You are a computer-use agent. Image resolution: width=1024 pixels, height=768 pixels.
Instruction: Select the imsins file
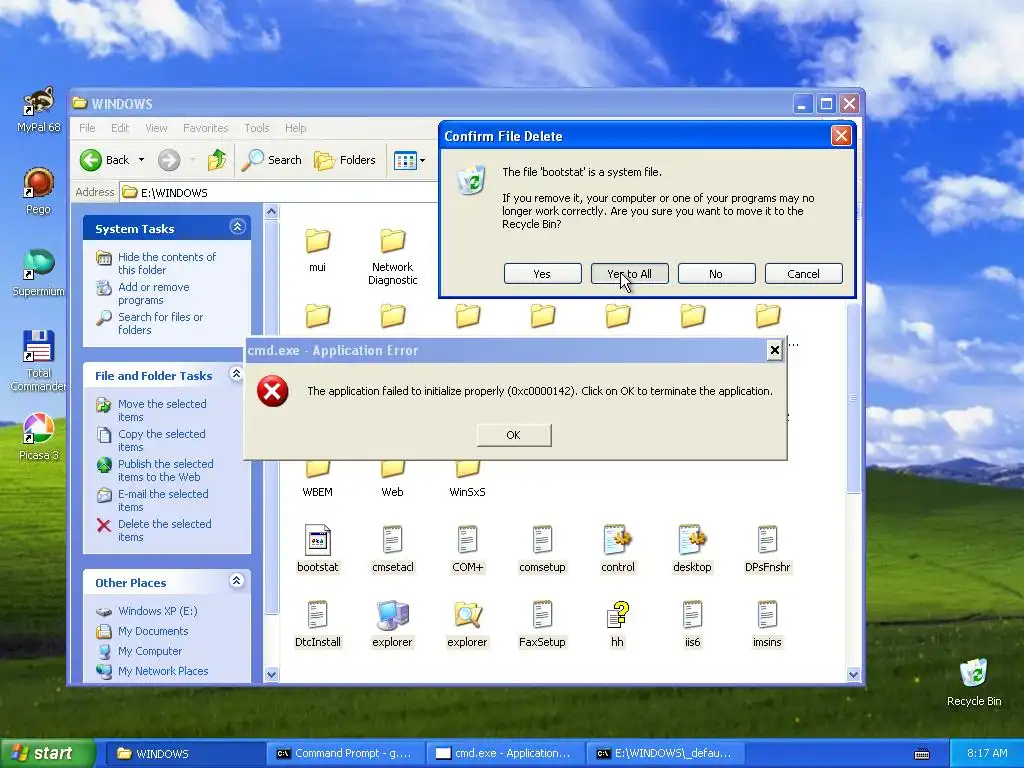click(x=767, y=624)
